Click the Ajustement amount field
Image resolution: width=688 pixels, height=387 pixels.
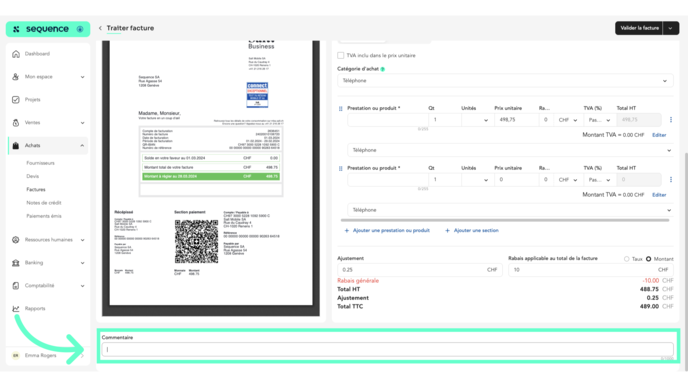pyautogui.click(x=419, y=270)
